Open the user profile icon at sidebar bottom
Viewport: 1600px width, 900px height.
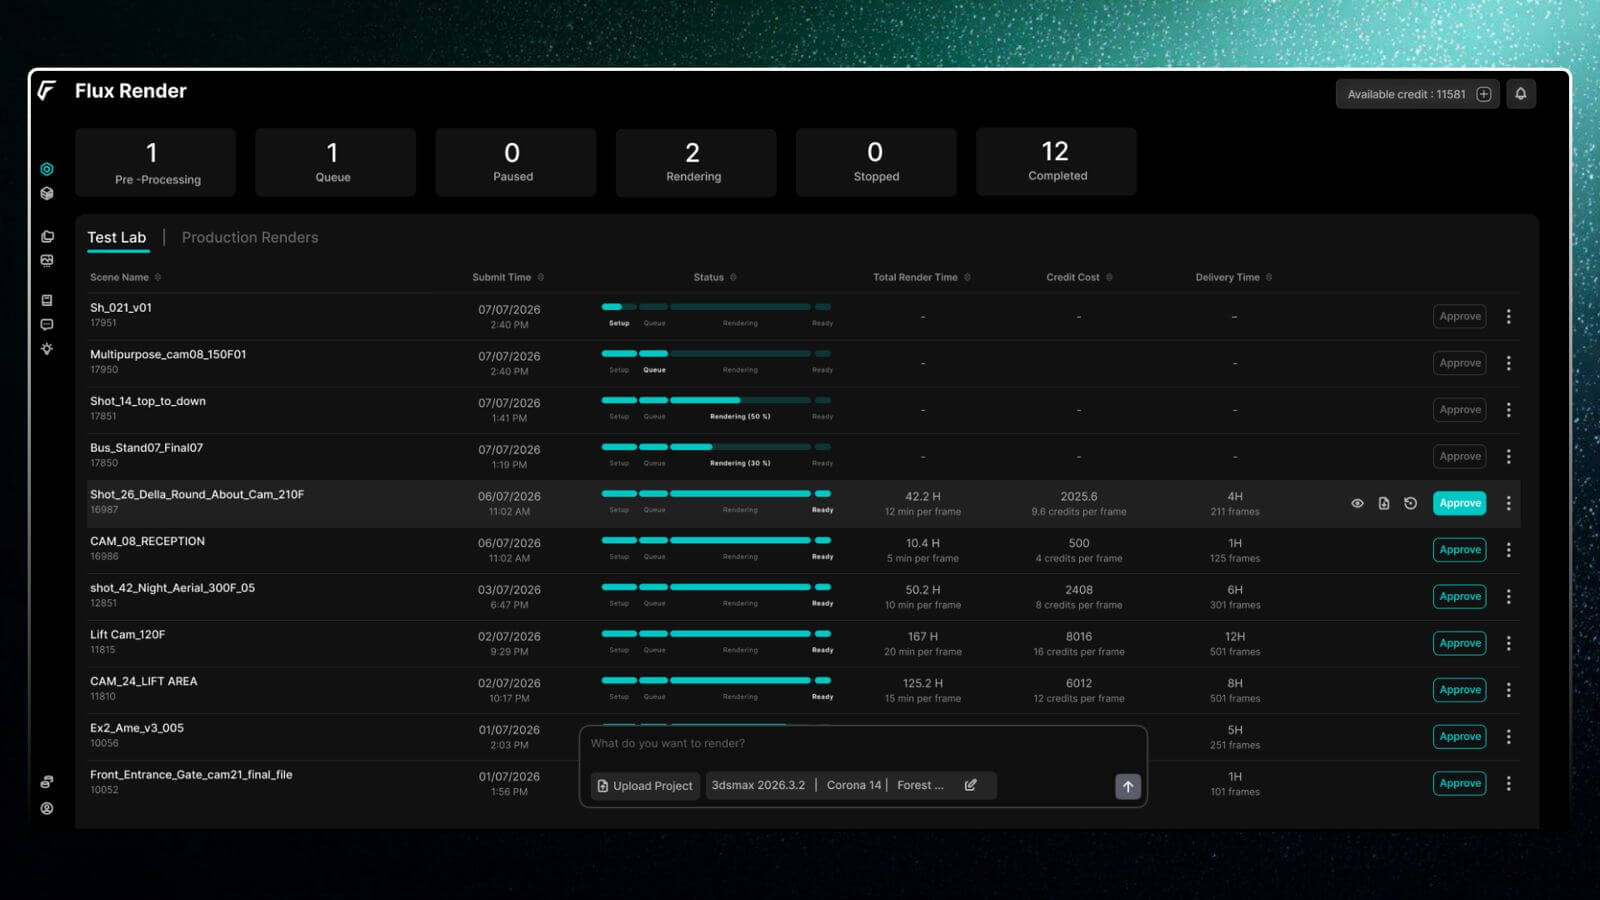pos(47,808)
